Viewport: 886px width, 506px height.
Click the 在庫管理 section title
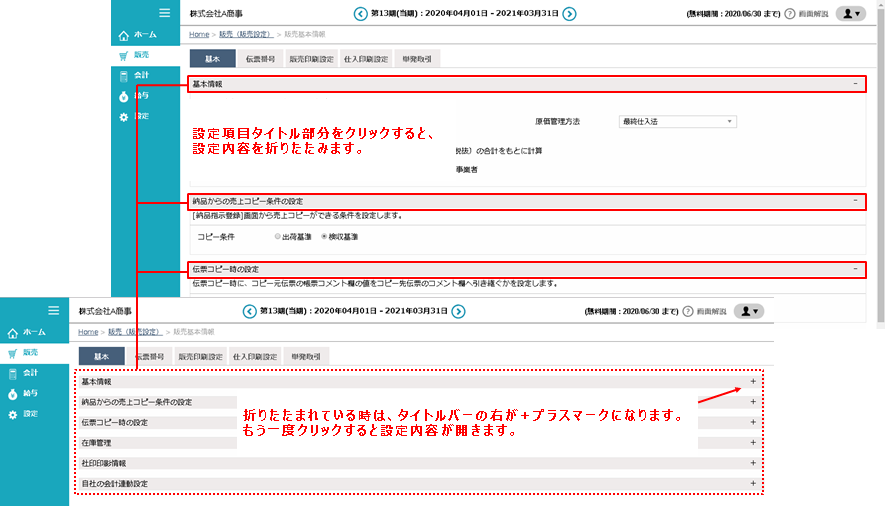[x=96, y=443]
